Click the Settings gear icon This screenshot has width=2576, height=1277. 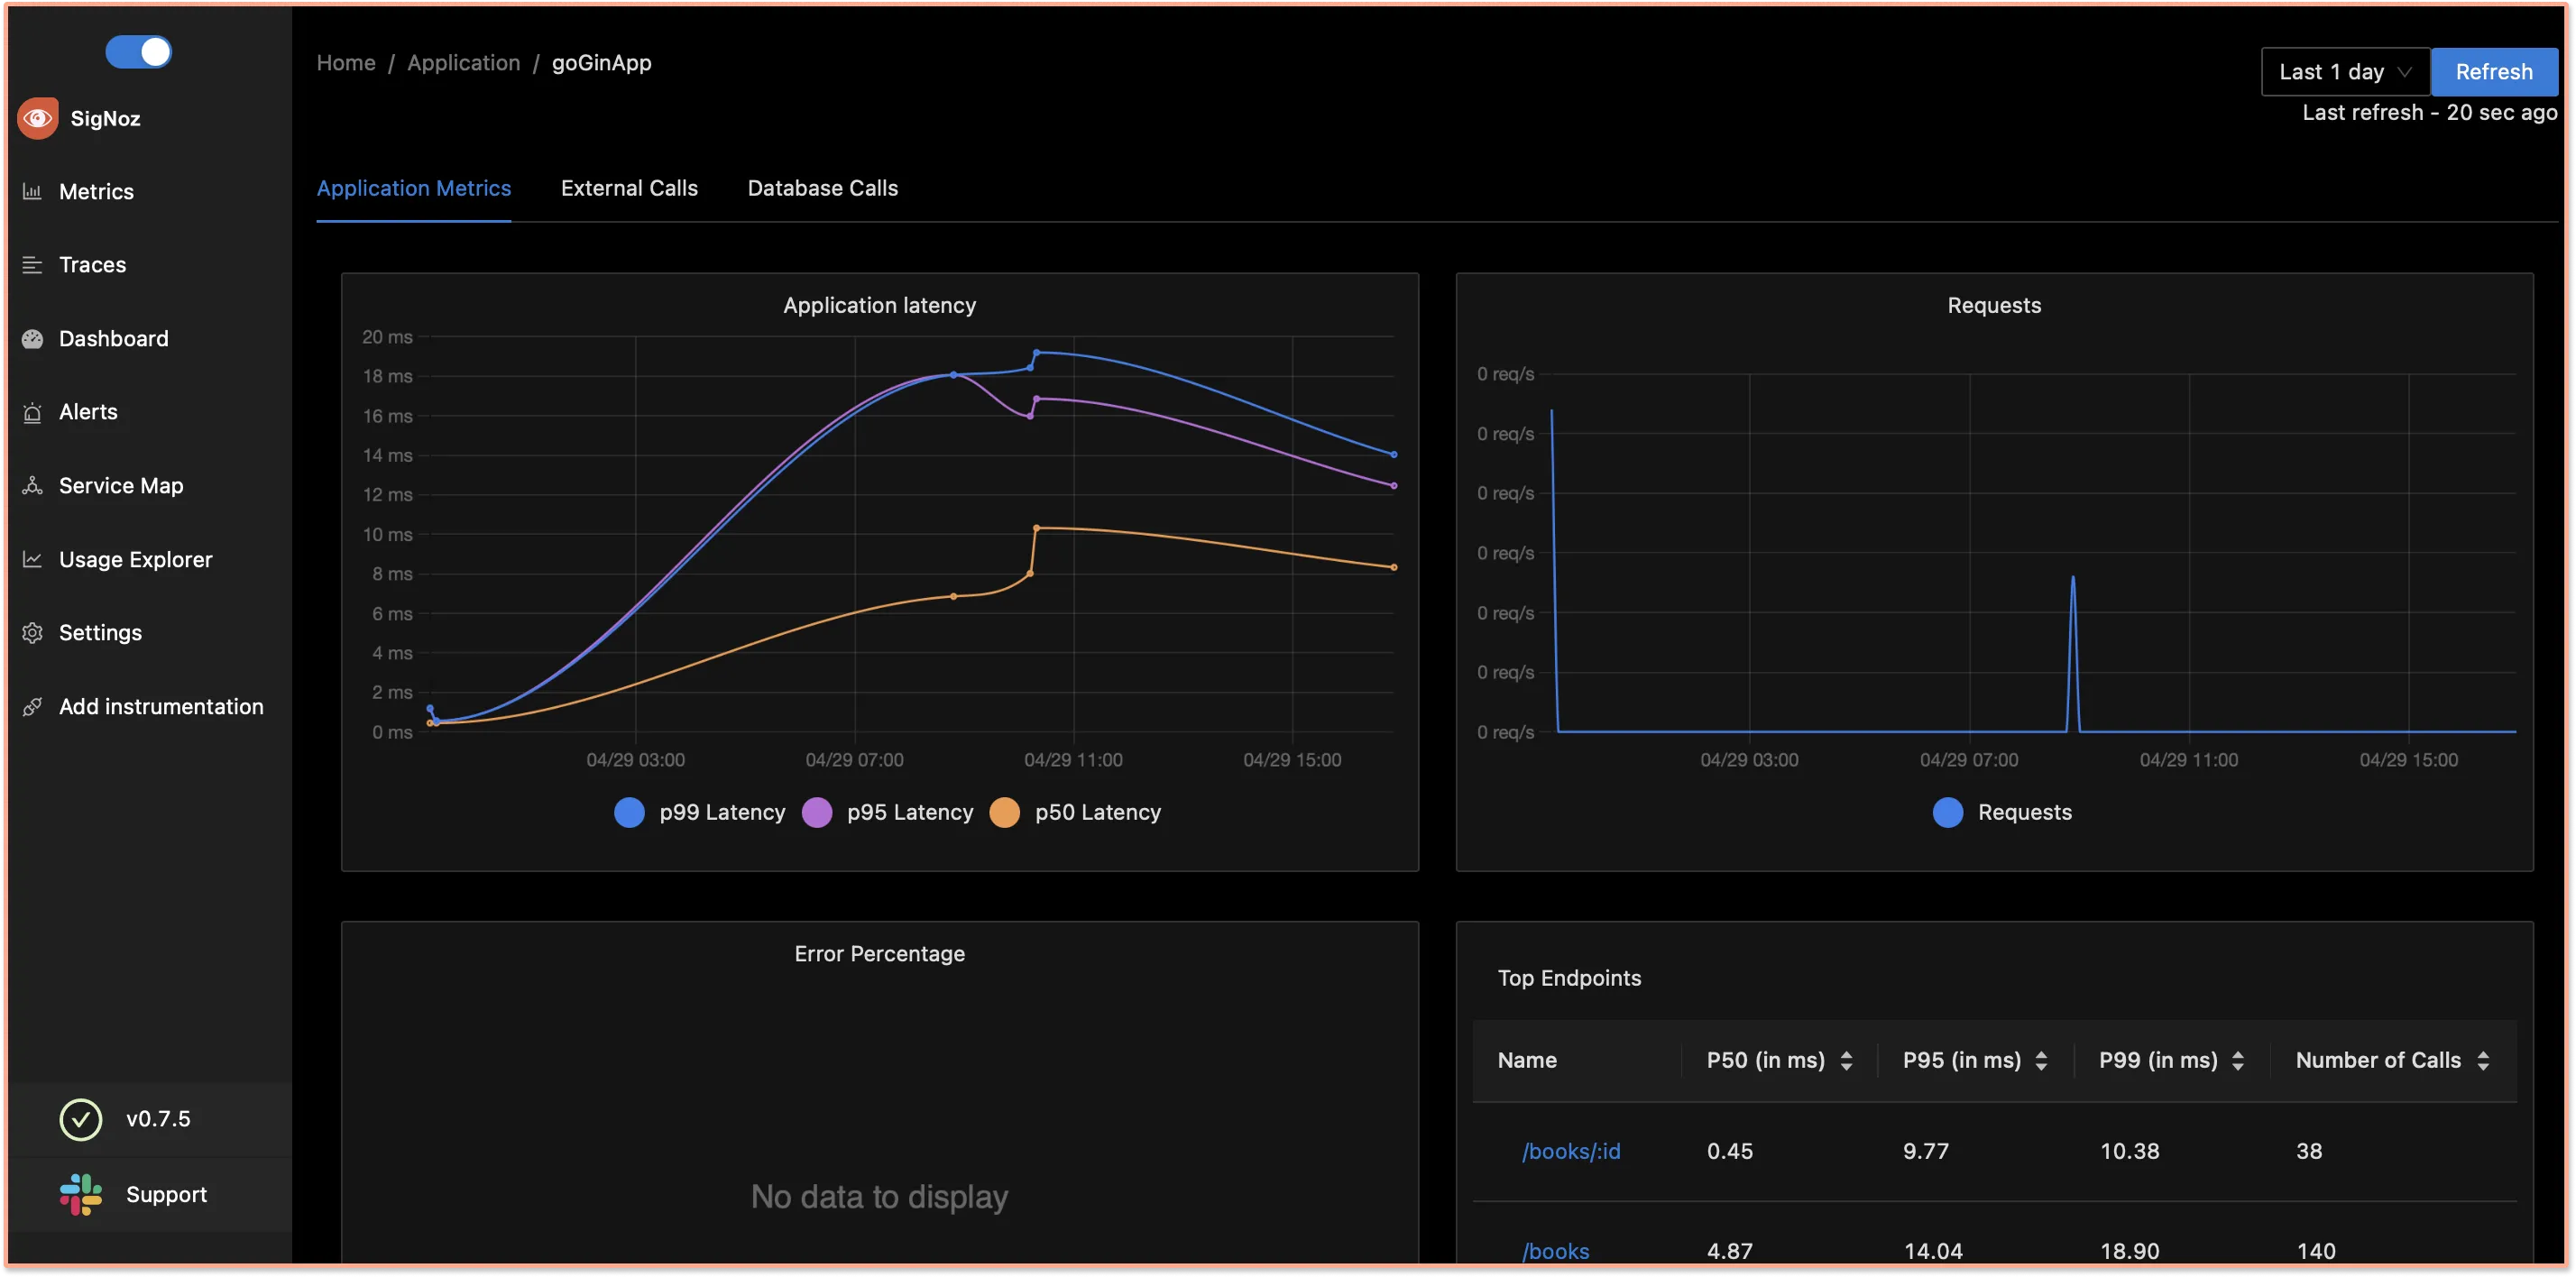32,632
